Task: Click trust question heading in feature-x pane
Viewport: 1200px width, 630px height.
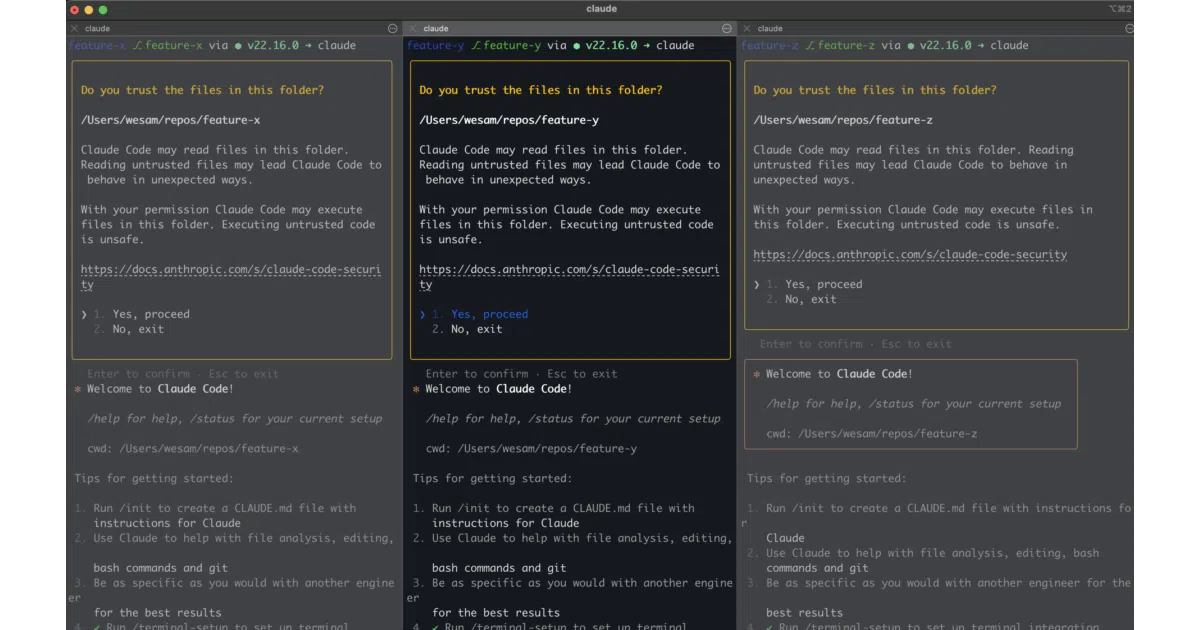Action: pyautogui.click(x=203, y=90)
